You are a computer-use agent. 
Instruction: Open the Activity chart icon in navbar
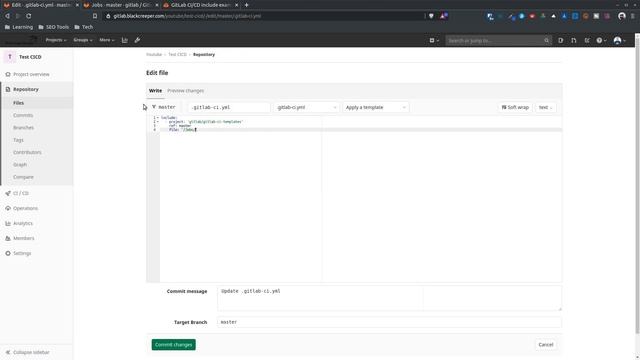(x=124, y=40)
